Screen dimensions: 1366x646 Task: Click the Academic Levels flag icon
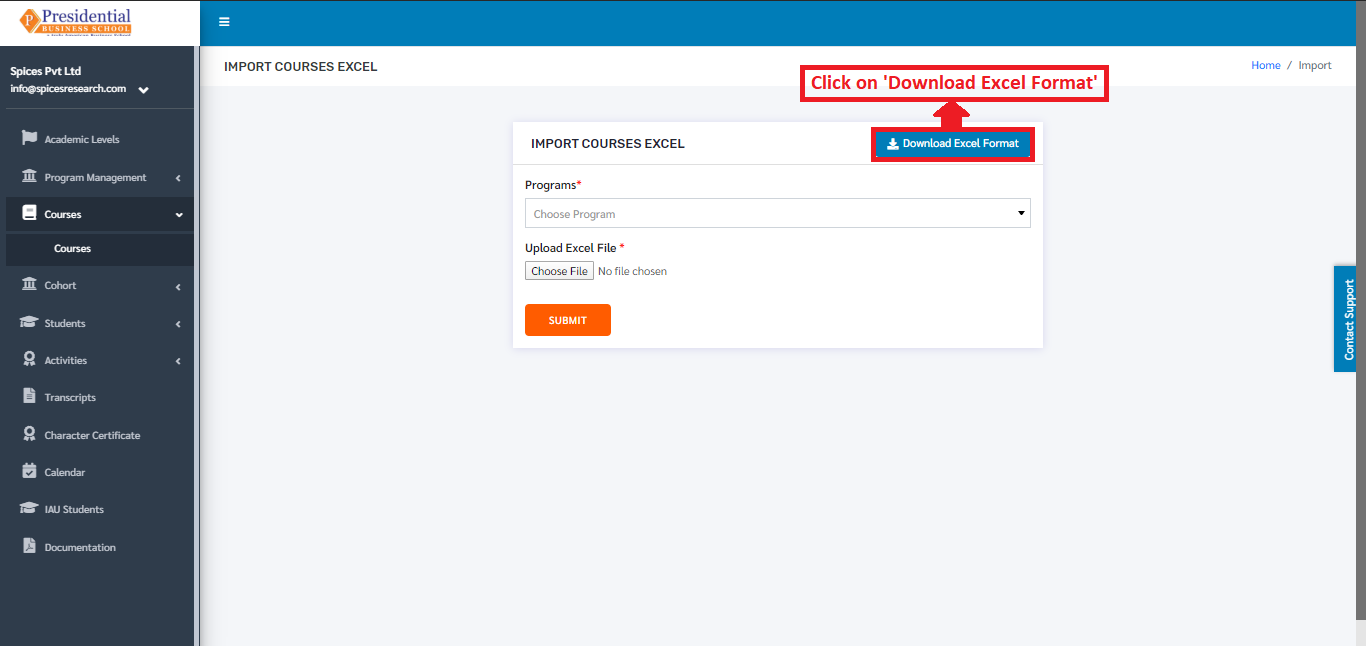point(29,139)
